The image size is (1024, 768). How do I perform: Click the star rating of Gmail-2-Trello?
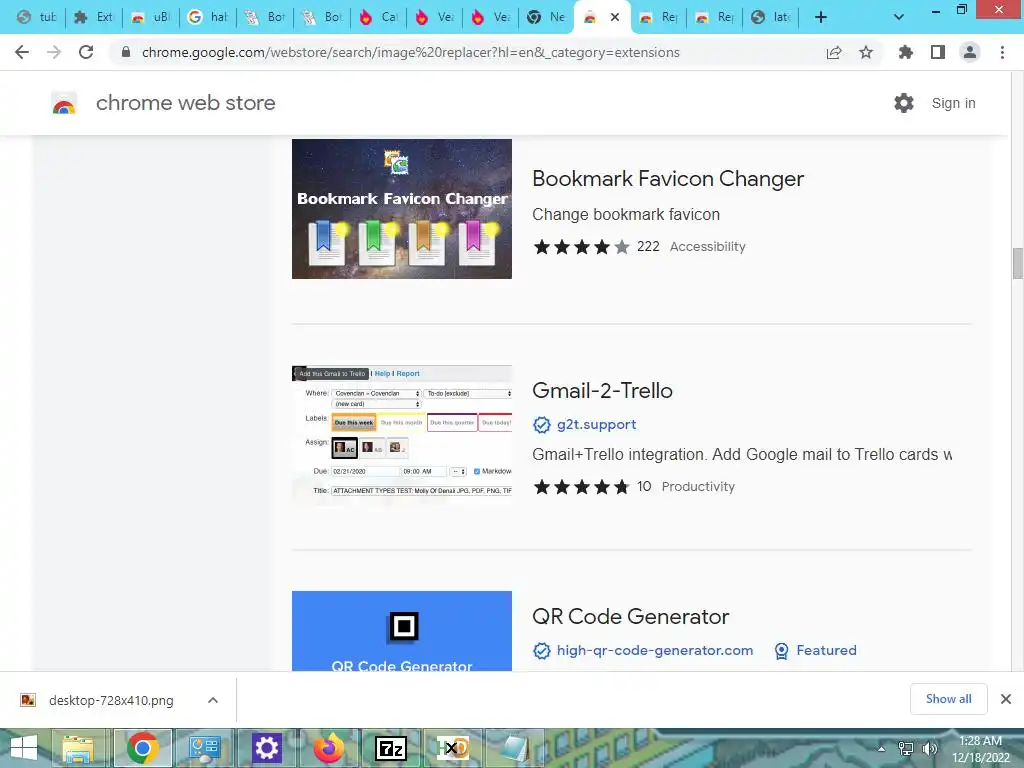pyautogui.click(x=581, y=487)
